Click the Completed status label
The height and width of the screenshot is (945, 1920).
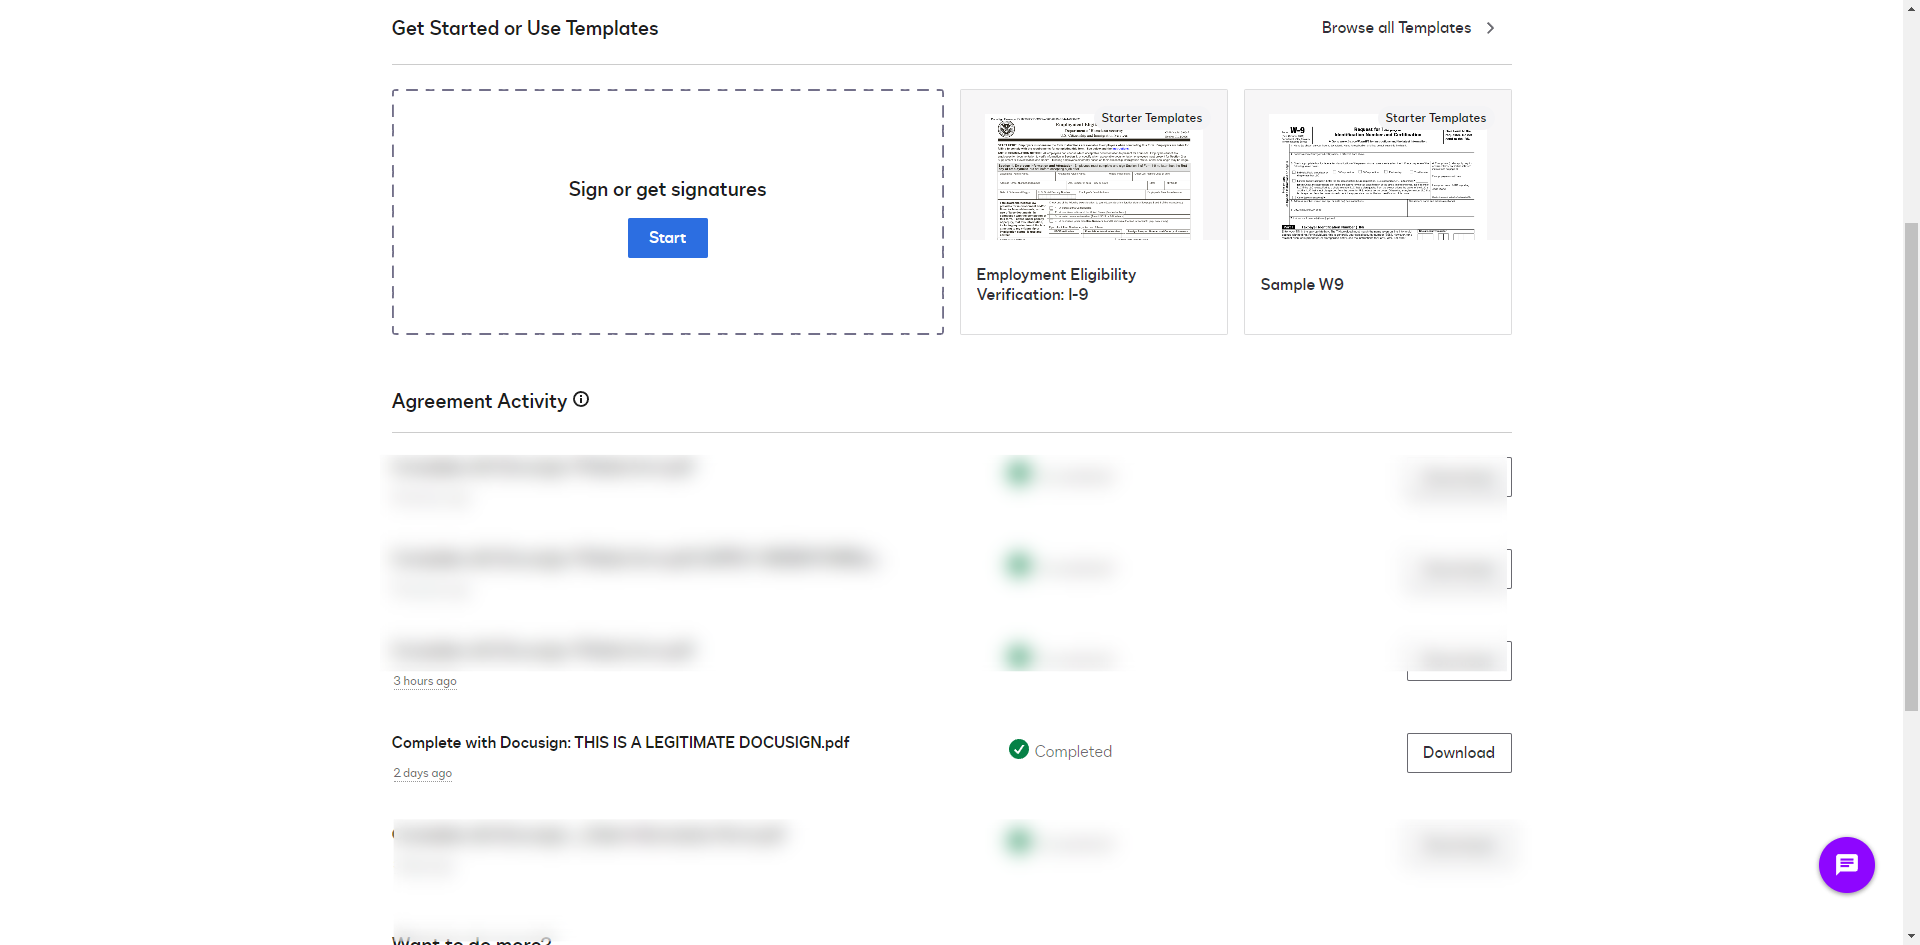(x=1073, y=751)
